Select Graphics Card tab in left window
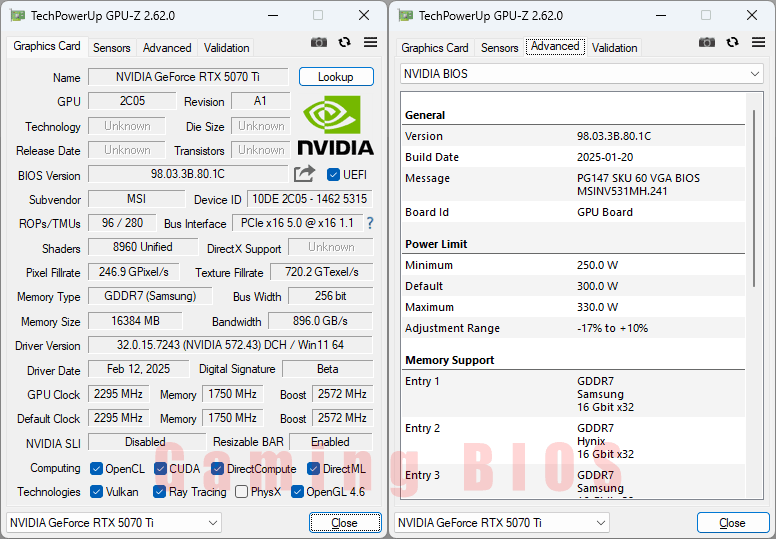776x539 pixels. point(47,47)
